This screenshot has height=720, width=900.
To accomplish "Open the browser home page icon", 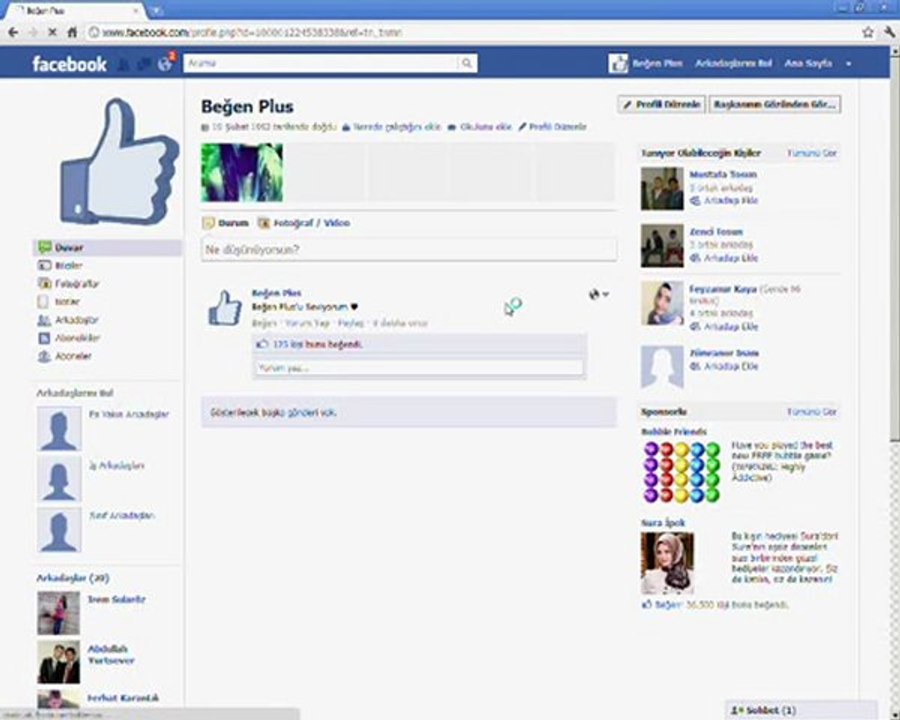I will pos(72,32).
